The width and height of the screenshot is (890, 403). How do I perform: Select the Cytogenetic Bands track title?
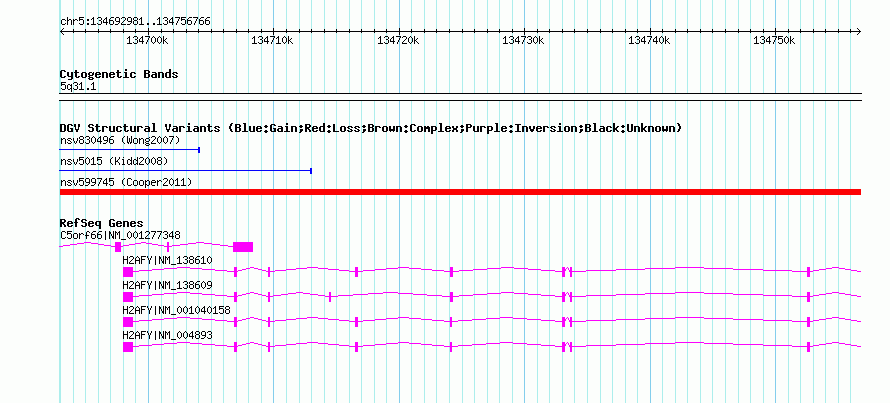(x=119, y=74)
